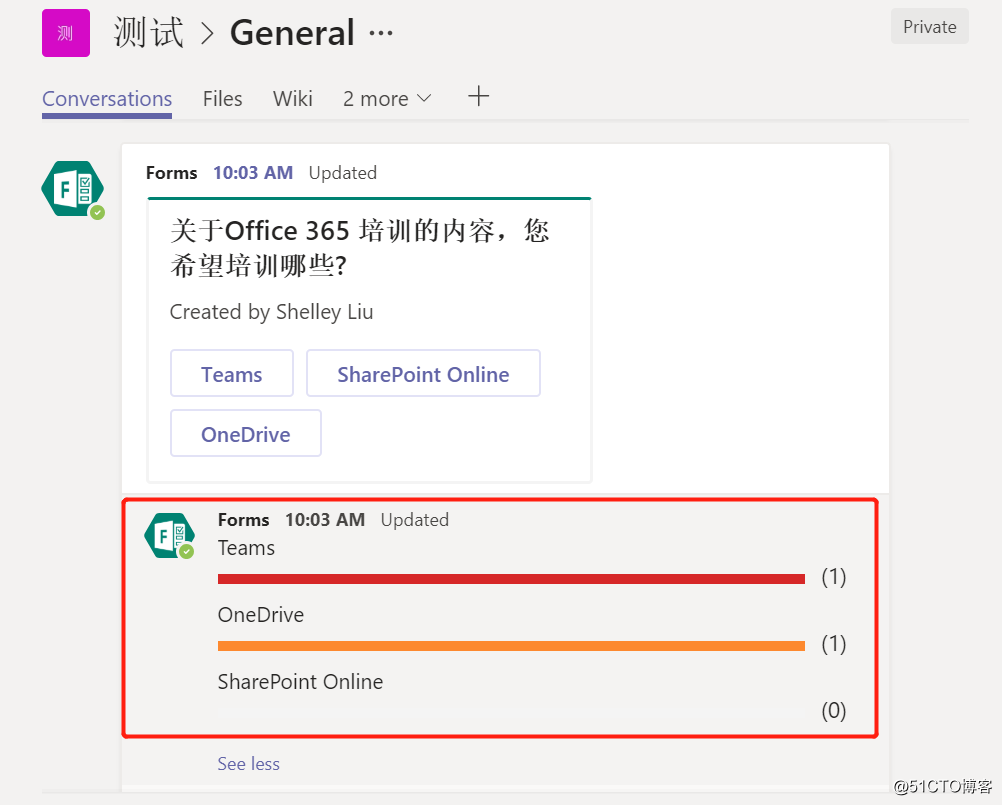Image resolution: width=1002 pixels, height=805 pixels.
Task: Click the (1) count beside the Teams bar
Action: tap(833, 577)
